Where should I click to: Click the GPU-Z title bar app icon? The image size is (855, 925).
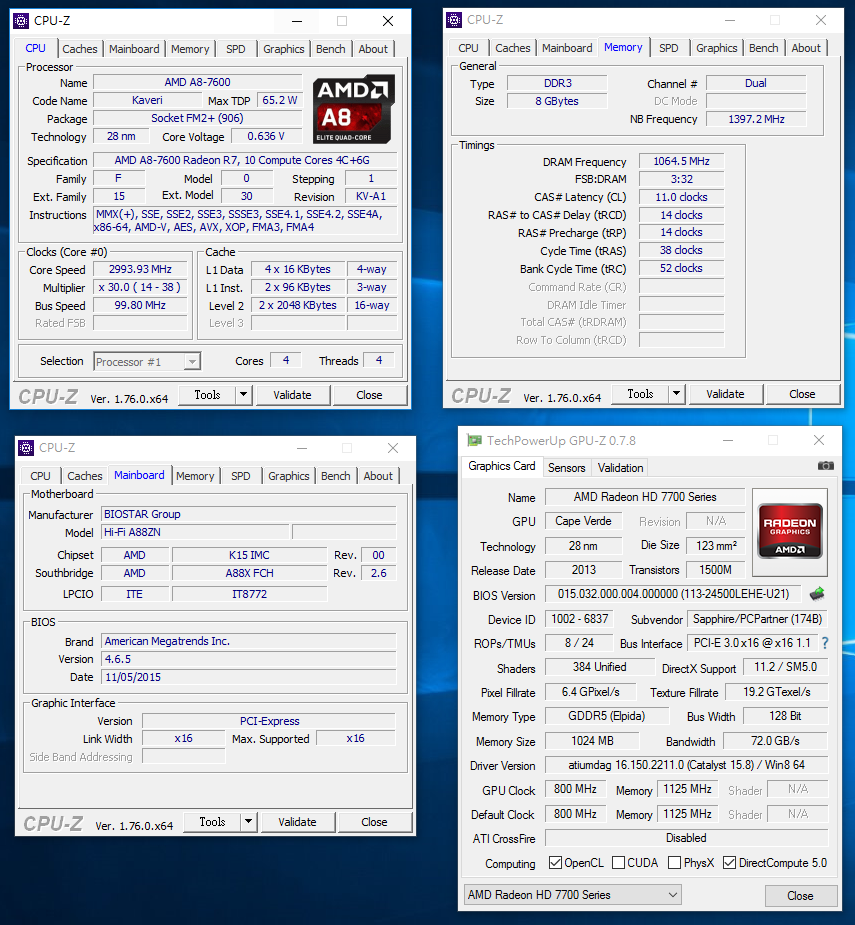click(x=474, y=441)
